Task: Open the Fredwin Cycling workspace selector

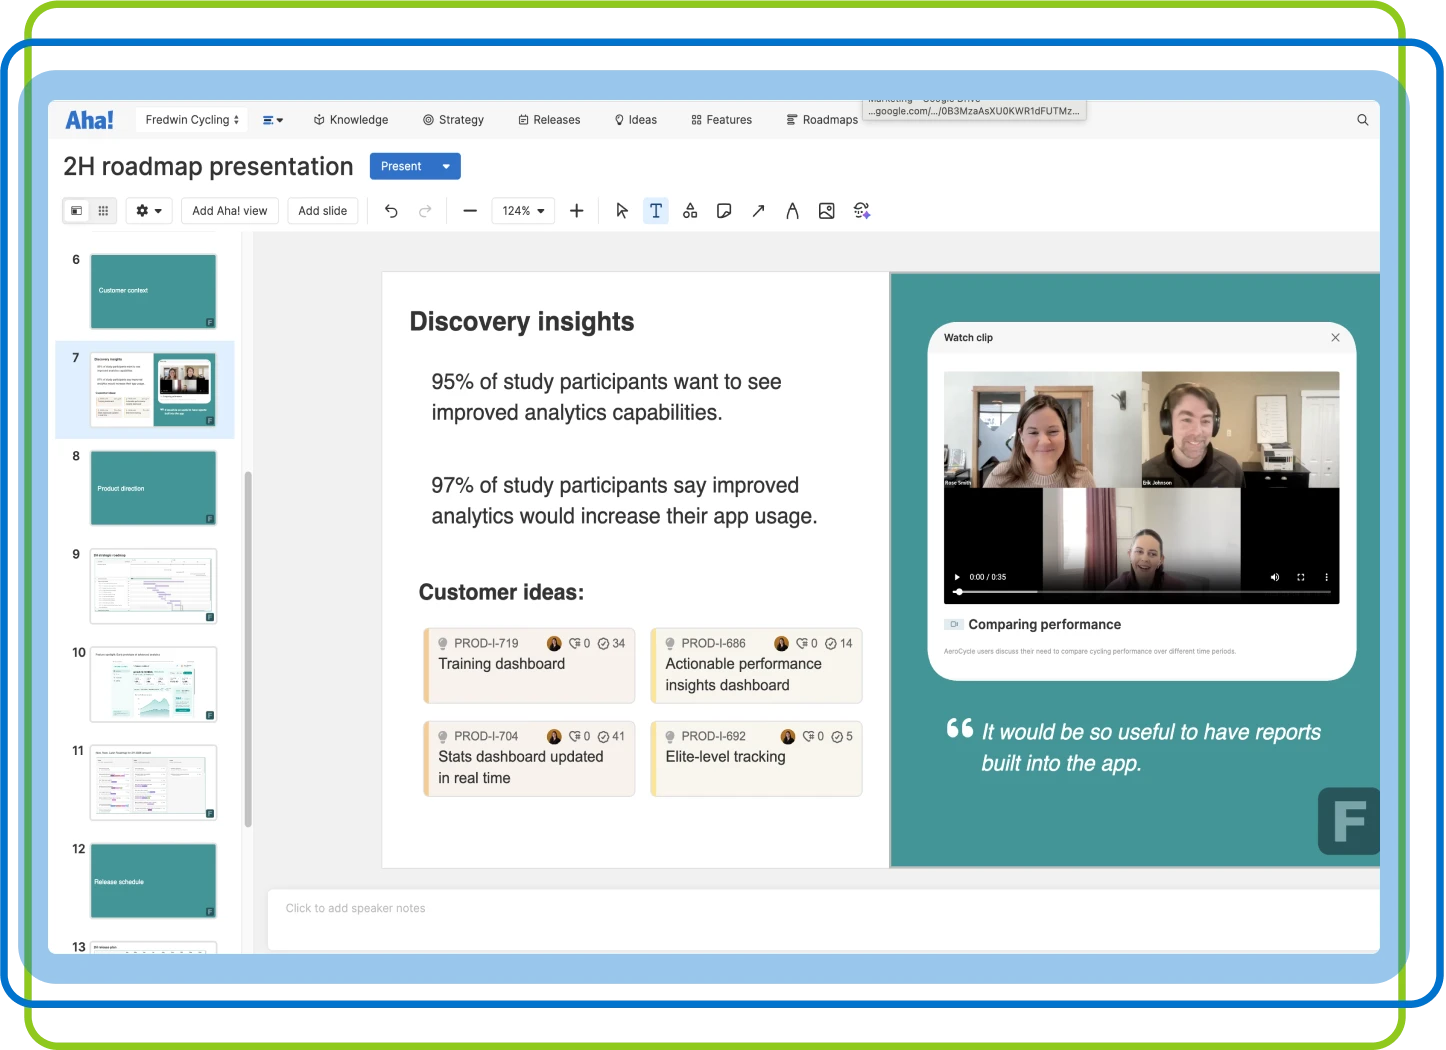Action: (192, 120)
